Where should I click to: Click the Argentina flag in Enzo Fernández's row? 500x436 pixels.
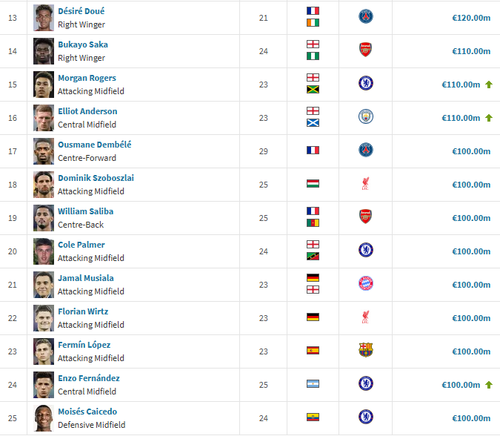point(313,384)
